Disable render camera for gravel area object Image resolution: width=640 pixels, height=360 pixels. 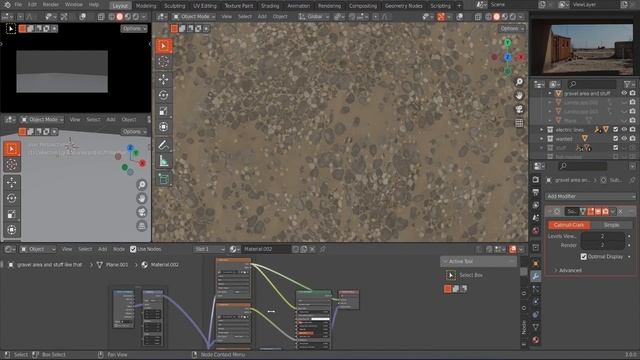tap(633, 93)
